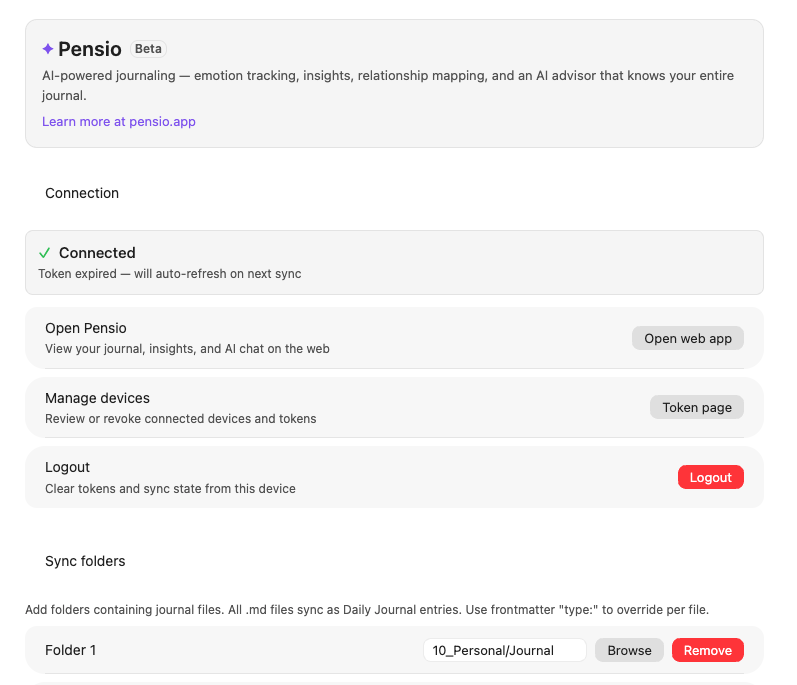The height and width of the screenshot is (685, 797).
Task: Open the 'Learn more at pensio.app' link
Action: click(x=118, y=121)
